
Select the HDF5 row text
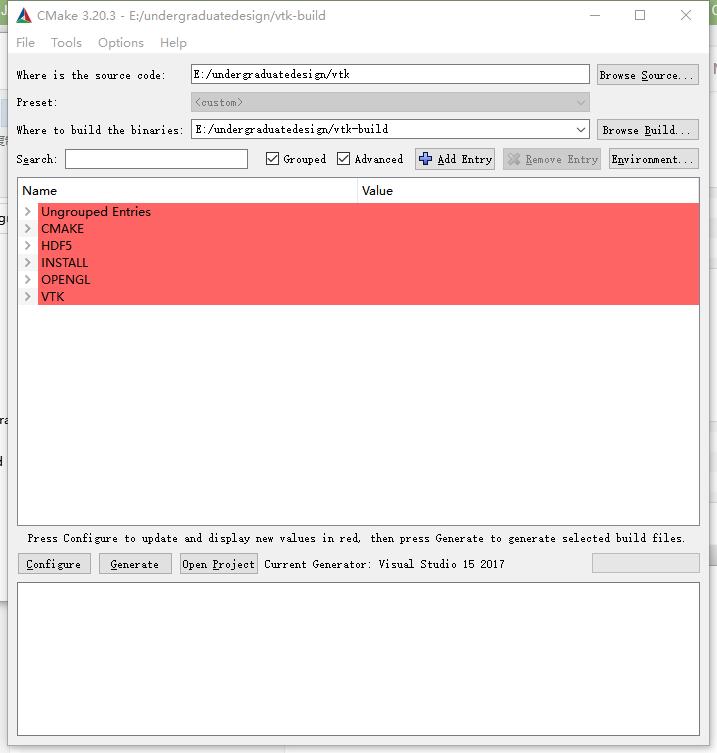(56, 245)
